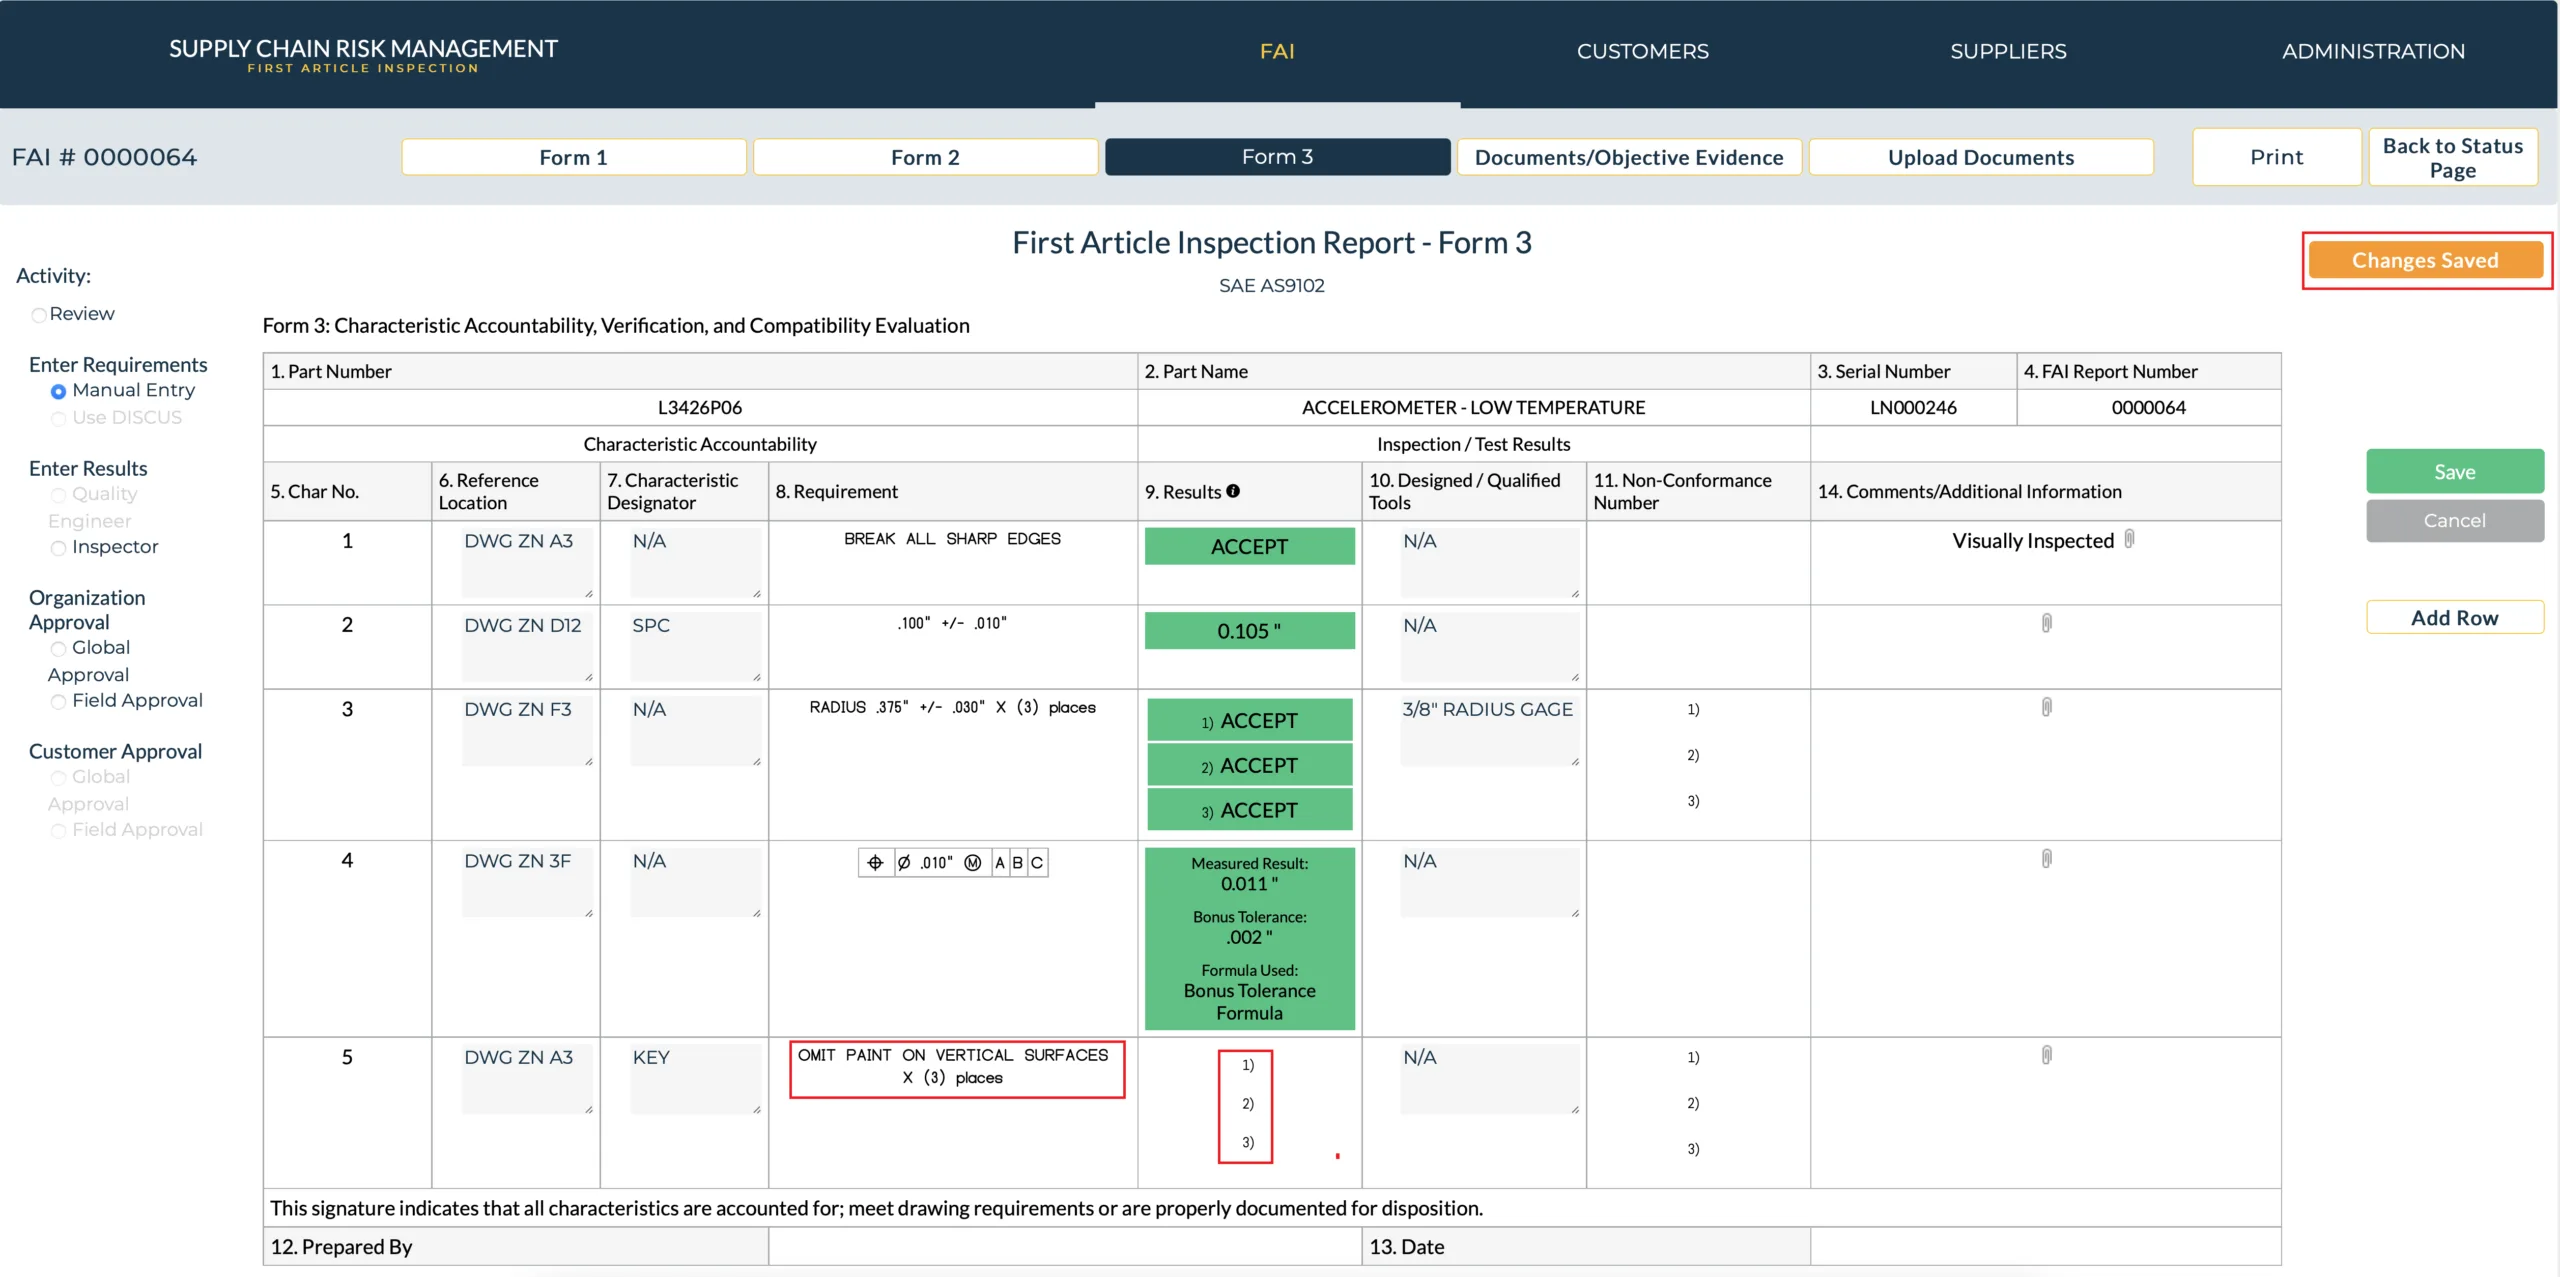Click result 3) ACCEPT in row 3
This screenshot has width=2560, height=1277.
1249,810
